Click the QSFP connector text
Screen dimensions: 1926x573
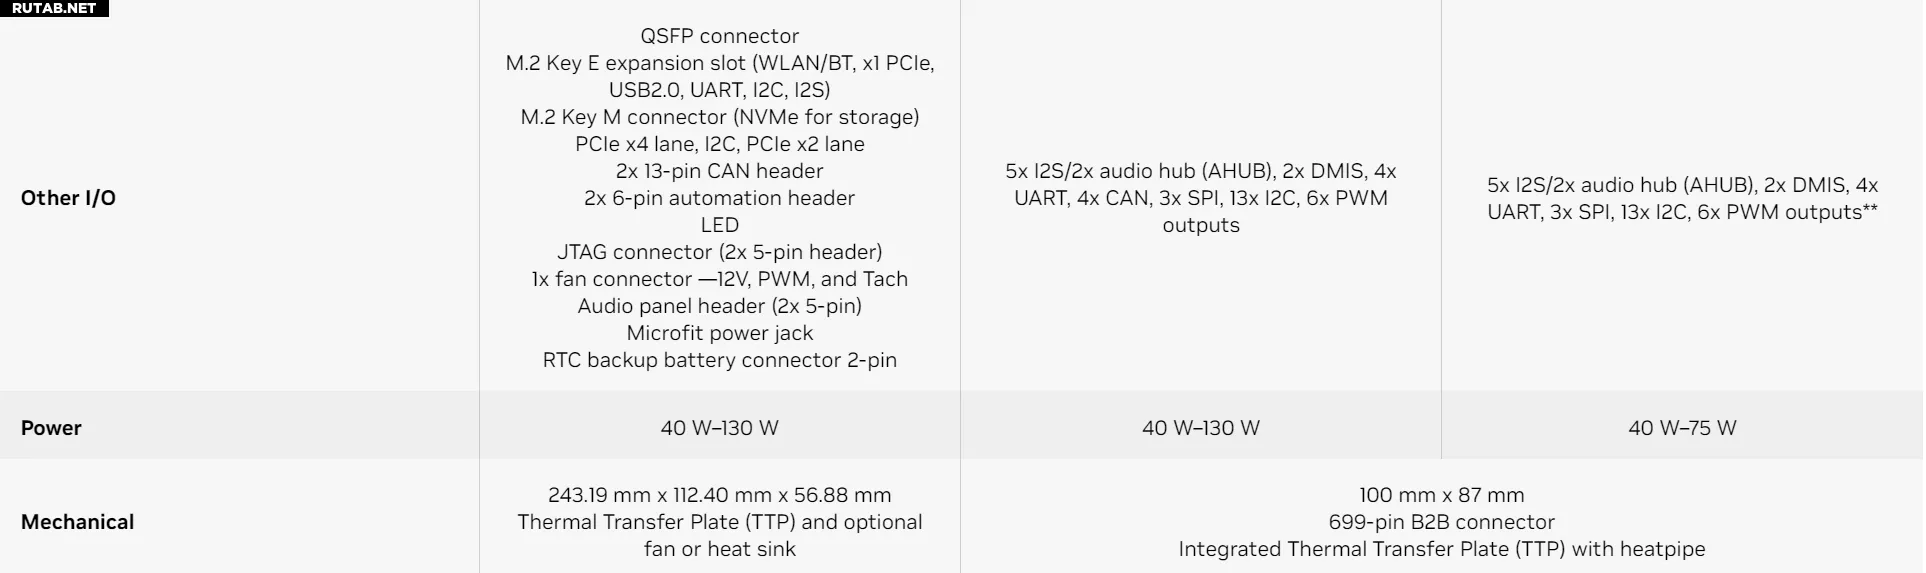pyautogui.click(x=720, y=36)
